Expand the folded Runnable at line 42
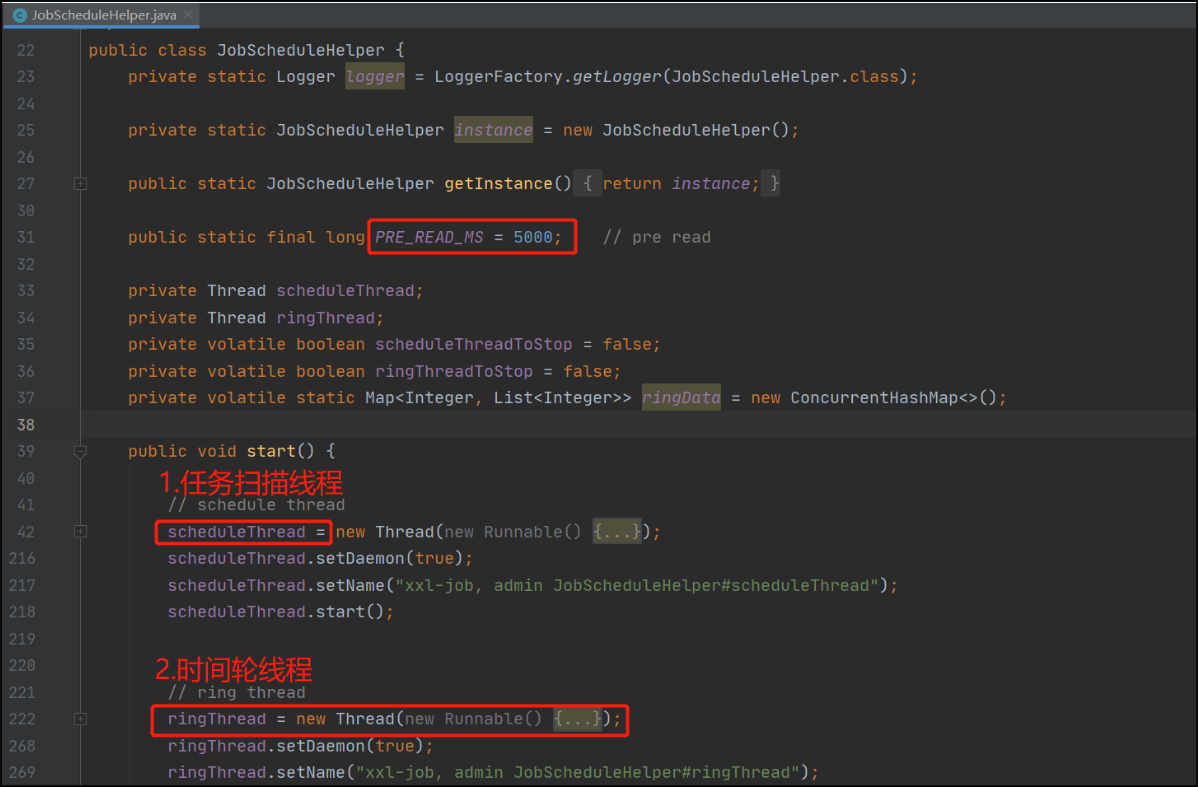 [x=80, y=531]
